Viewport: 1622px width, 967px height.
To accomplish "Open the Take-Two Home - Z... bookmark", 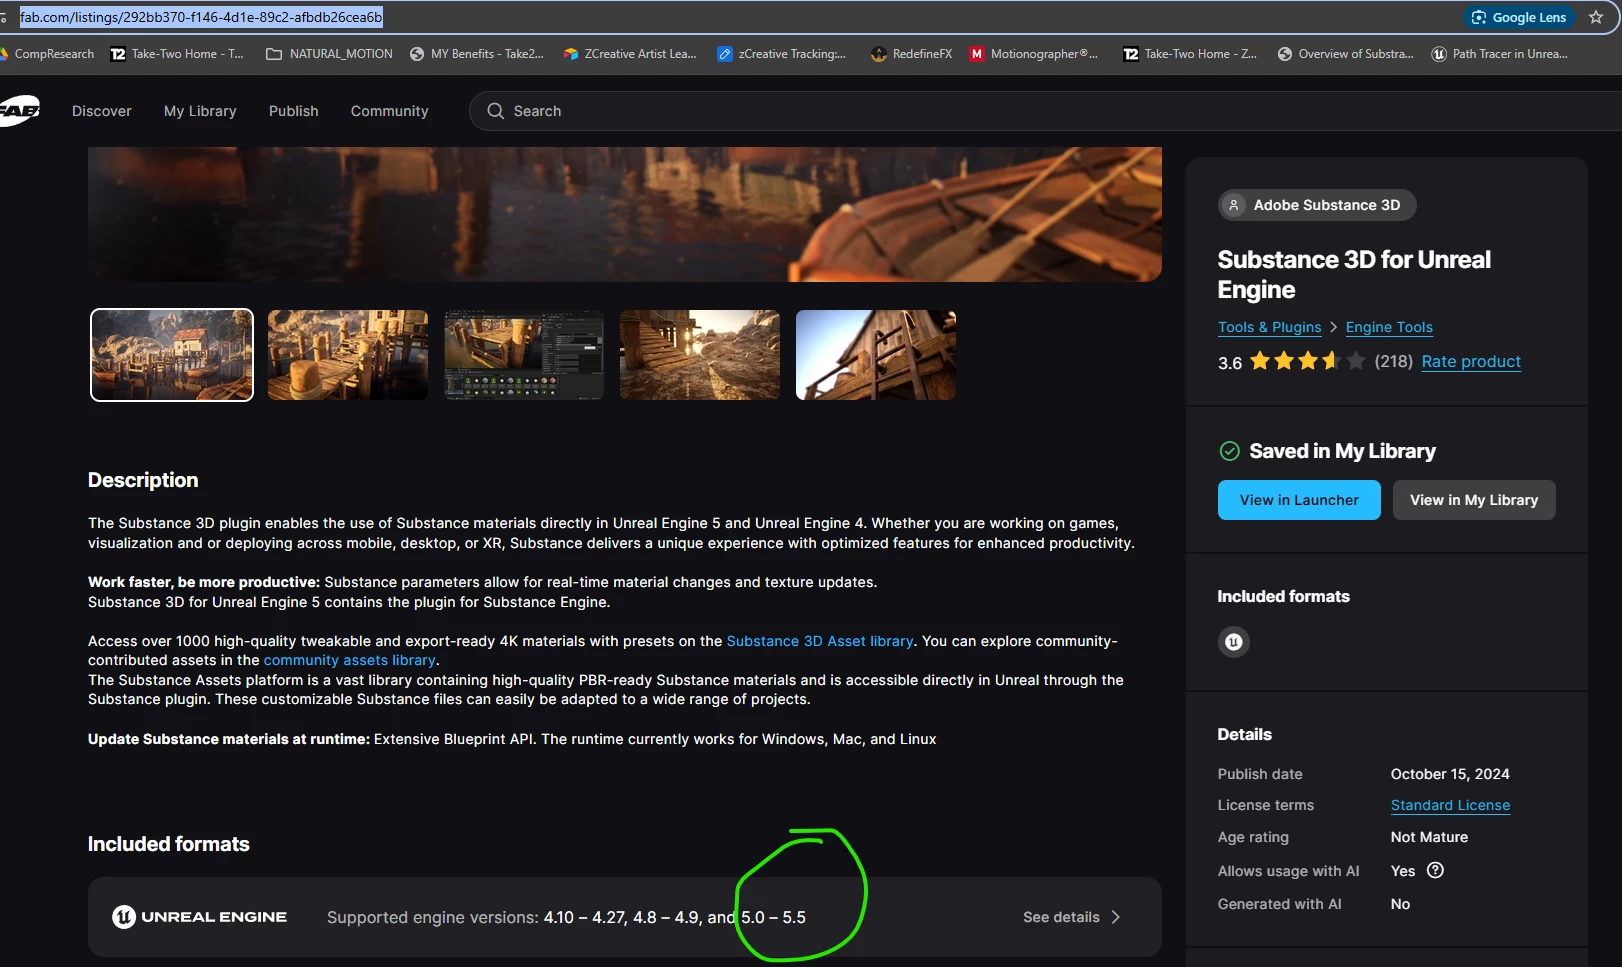I will 1190,54.
